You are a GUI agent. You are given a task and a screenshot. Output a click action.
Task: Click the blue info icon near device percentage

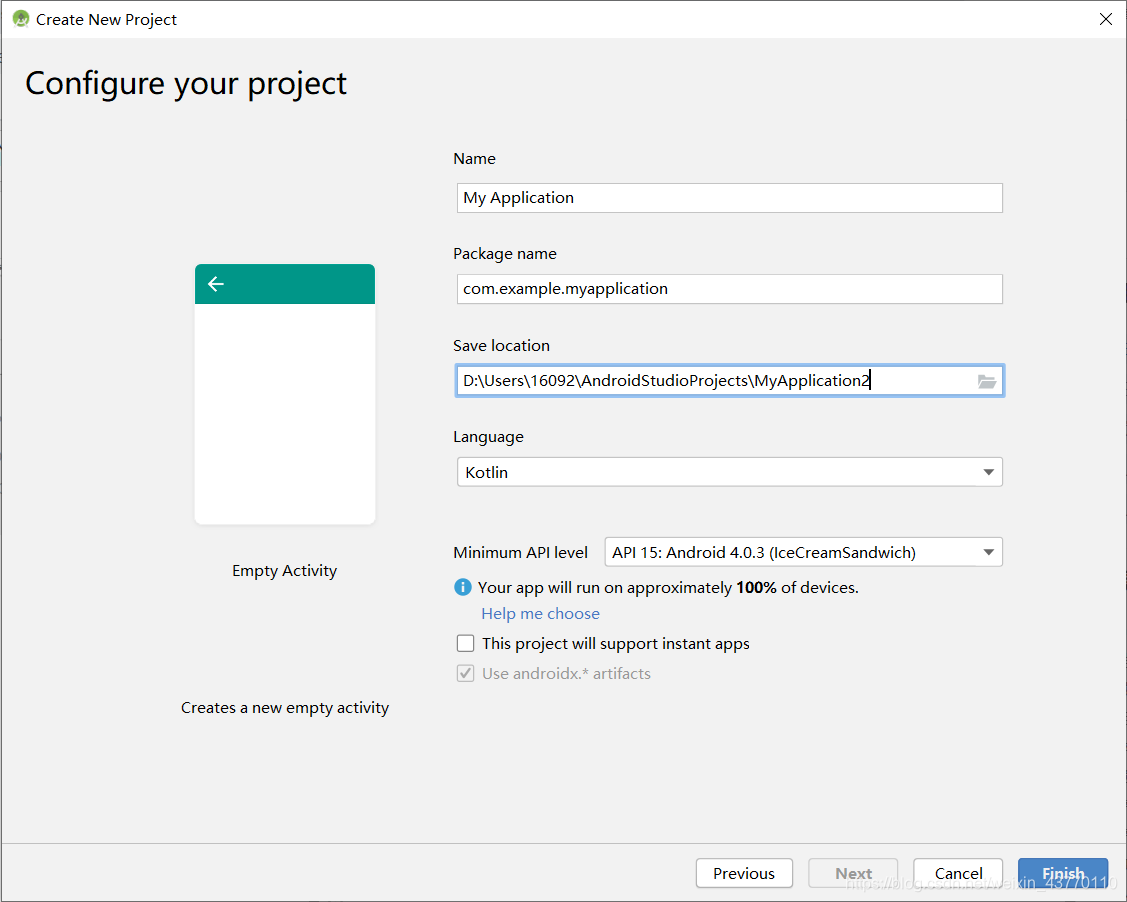point(463,587)
